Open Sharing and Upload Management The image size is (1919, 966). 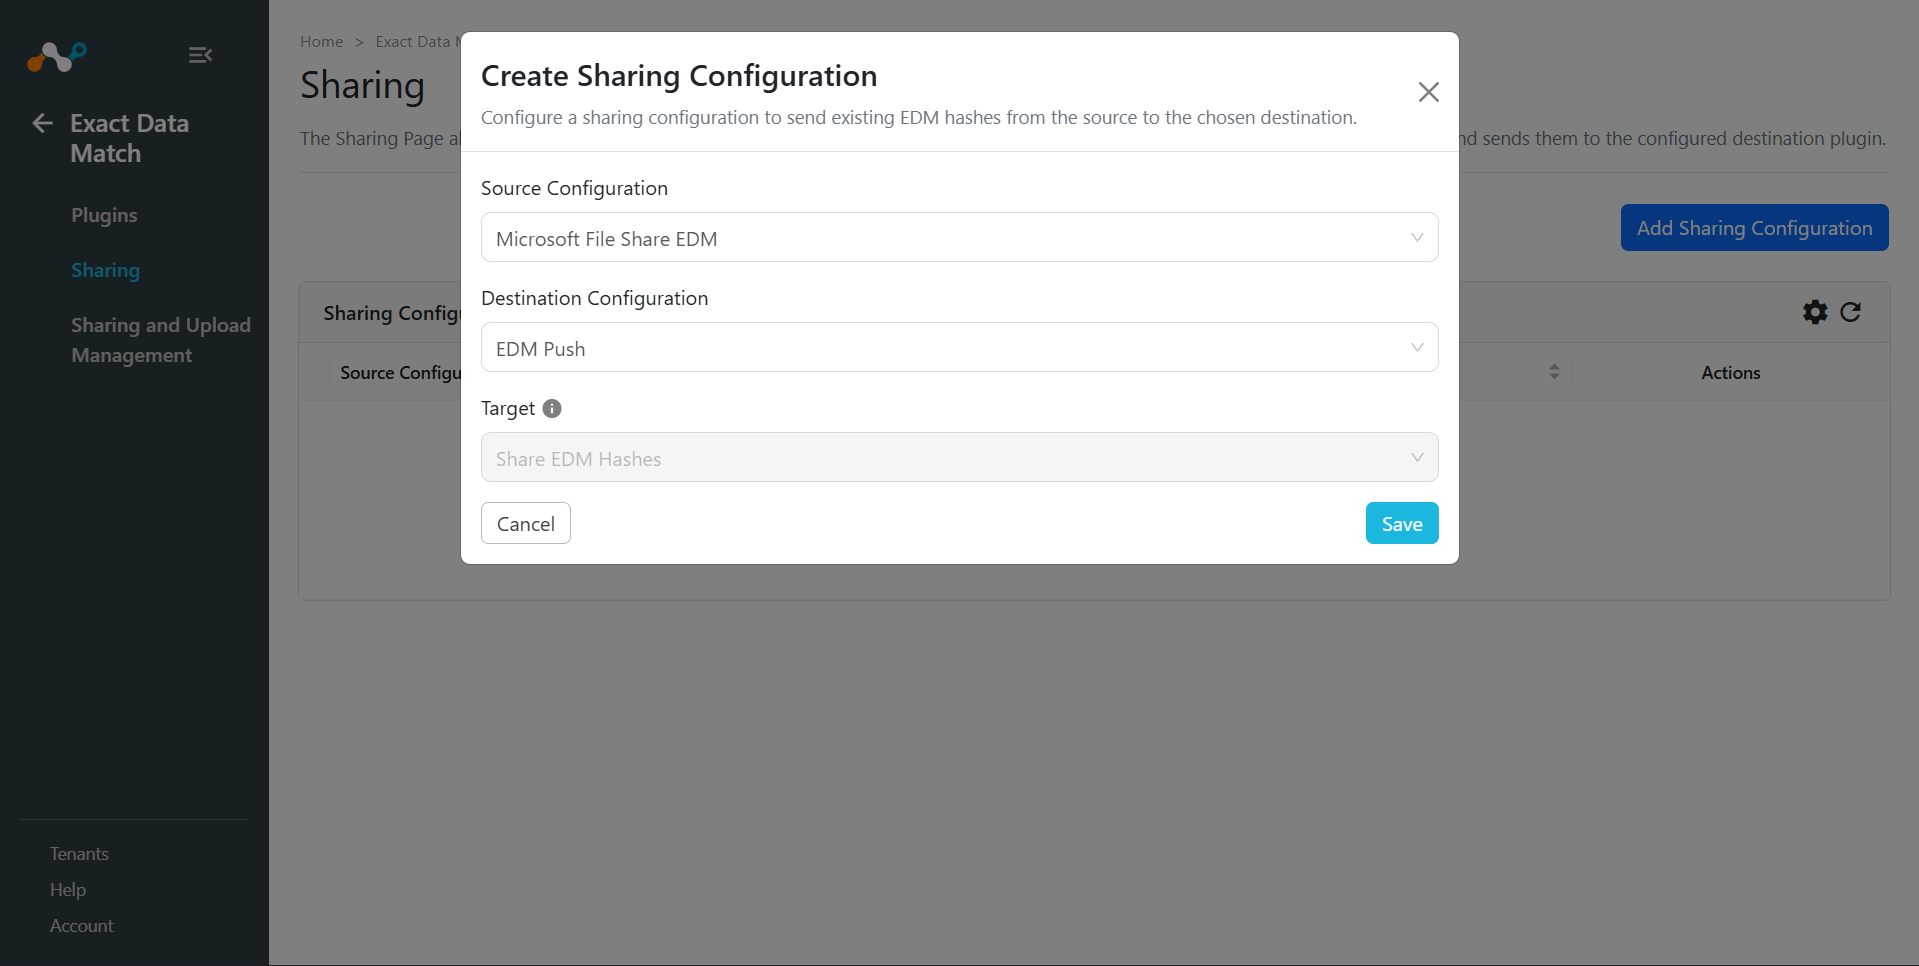pyautogui.click(x=160, y=340)
